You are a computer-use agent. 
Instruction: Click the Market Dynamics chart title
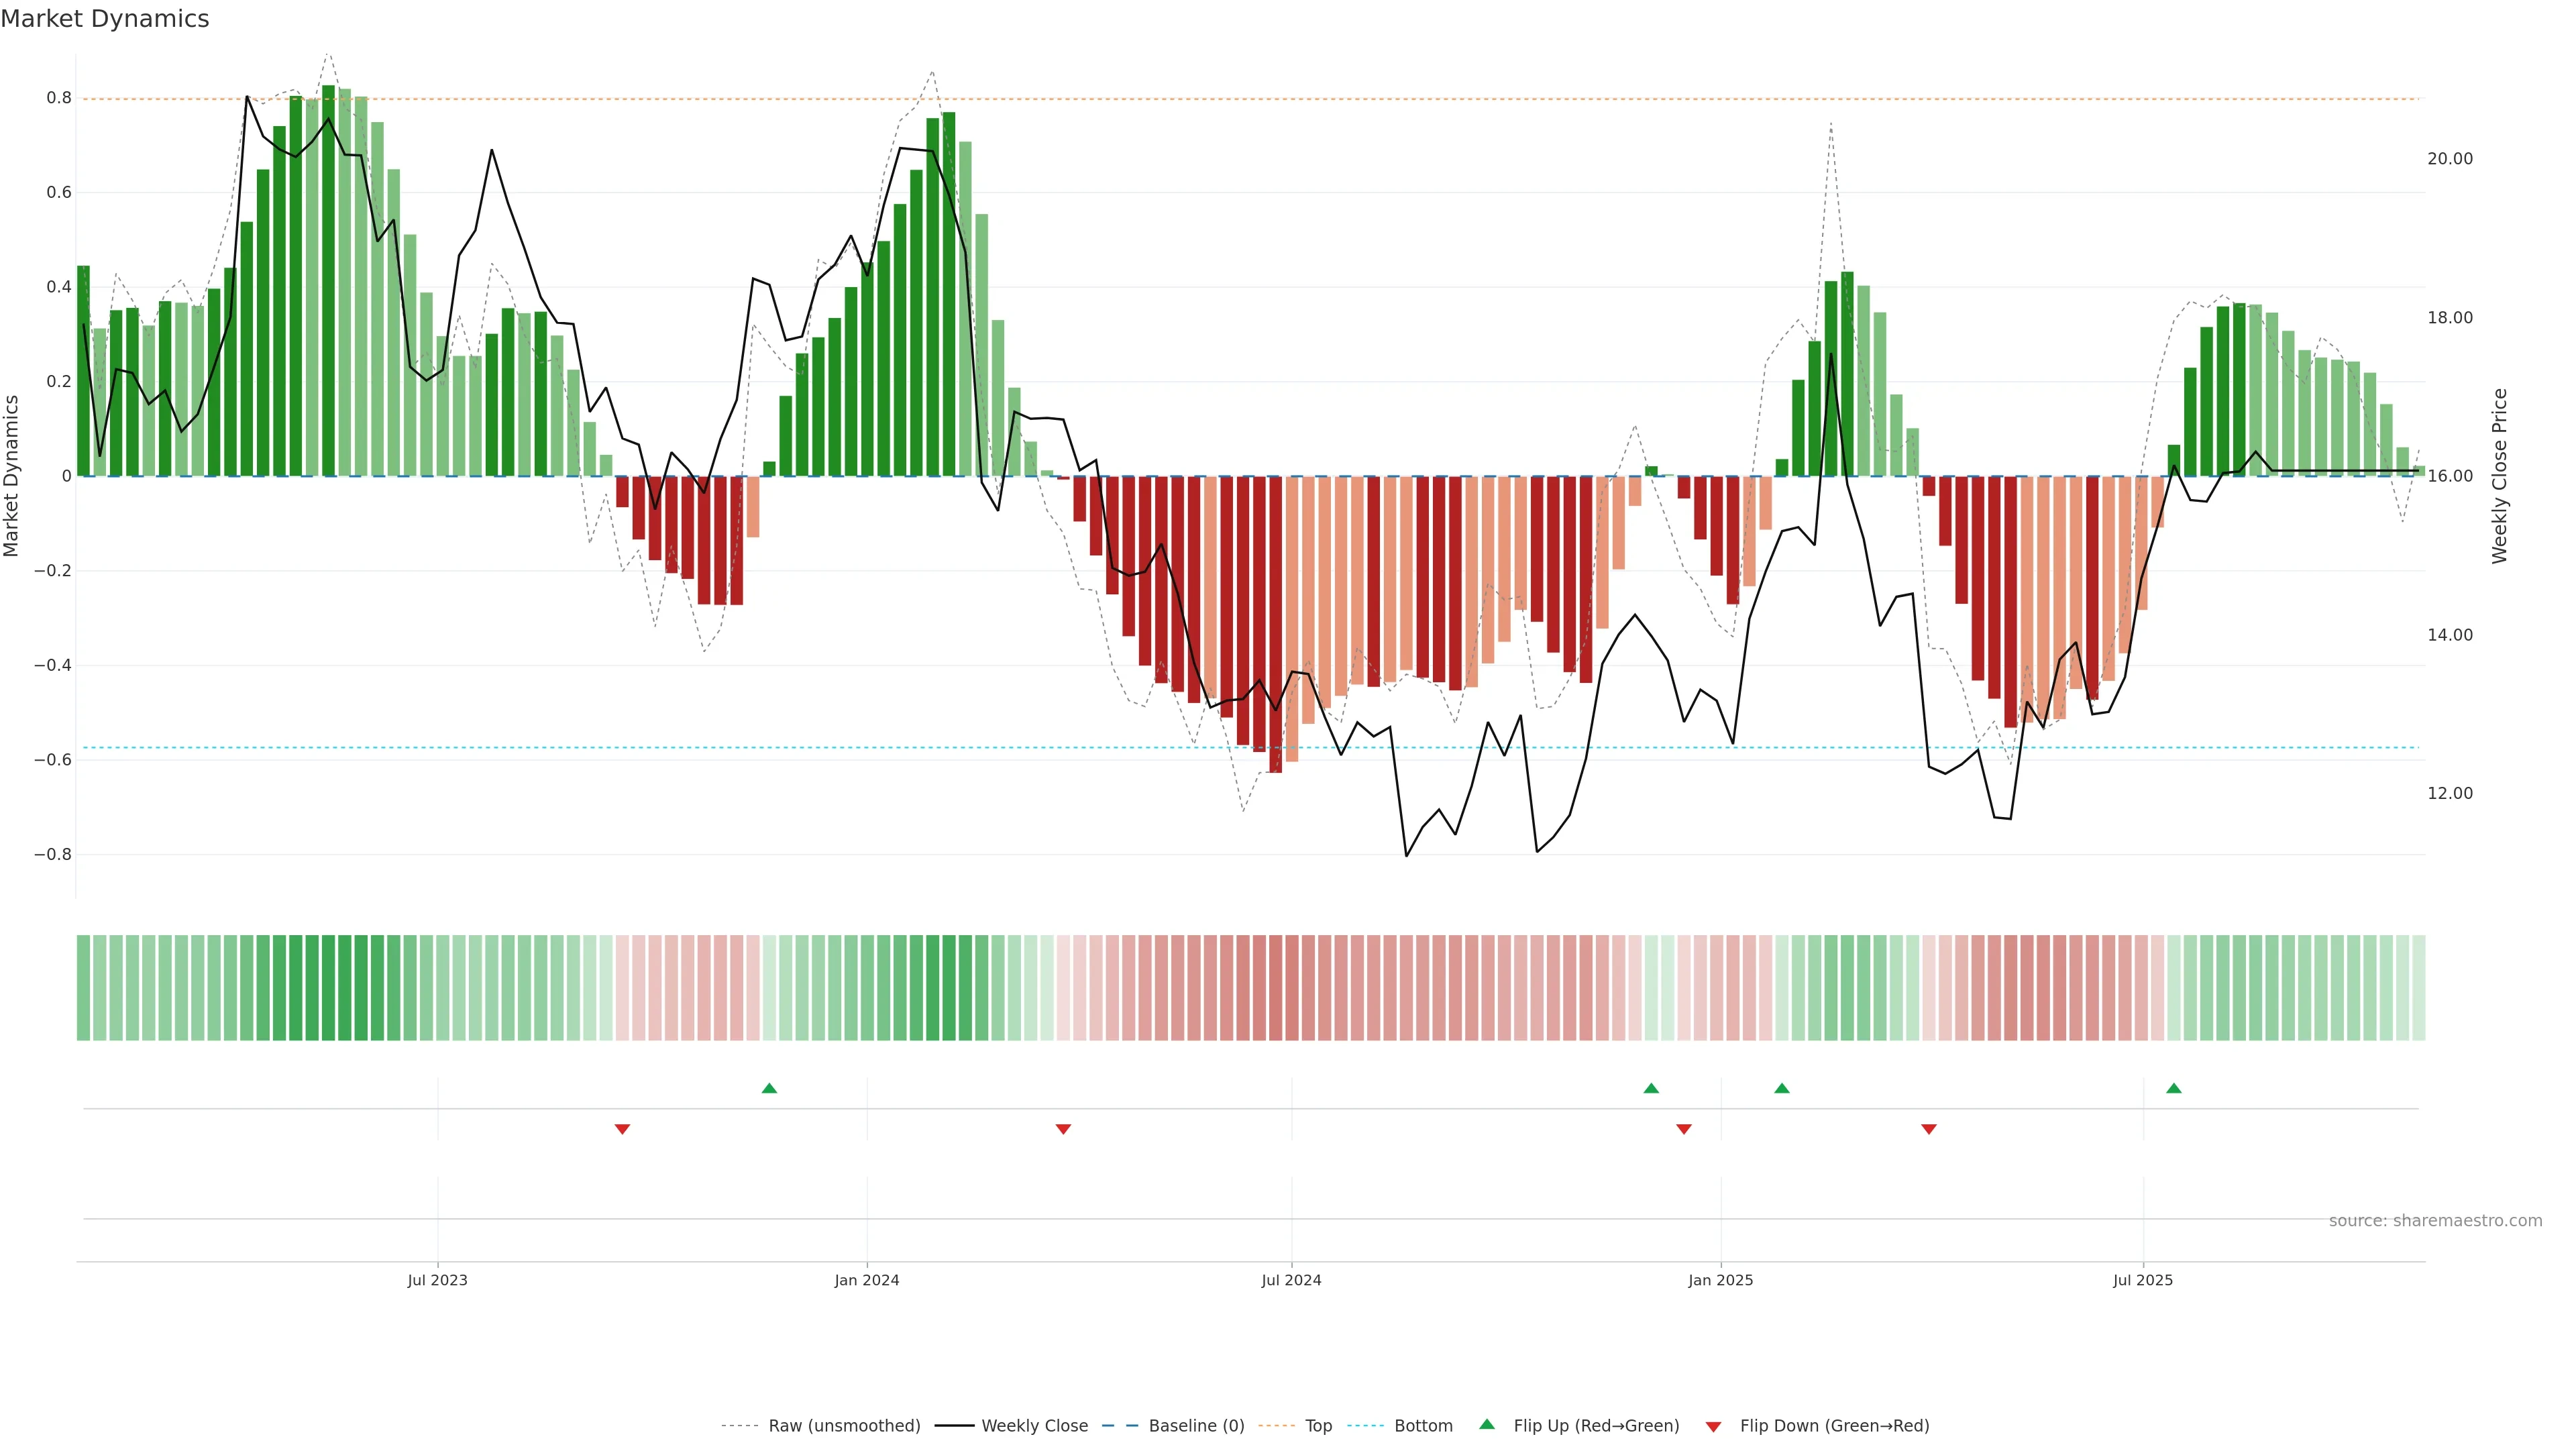105,19
